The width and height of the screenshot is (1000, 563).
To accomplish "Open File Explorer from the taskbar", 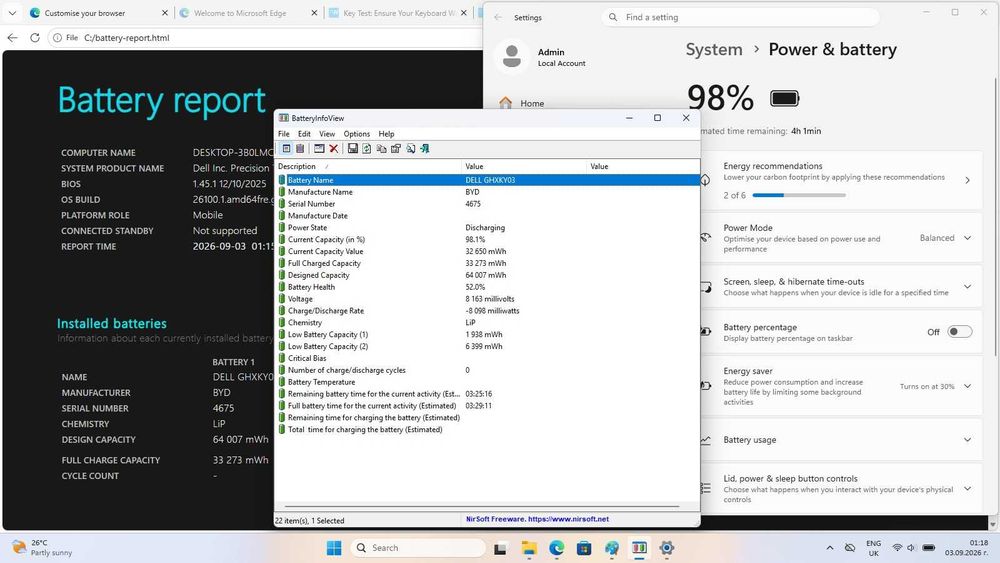I will tap(529, 548).
